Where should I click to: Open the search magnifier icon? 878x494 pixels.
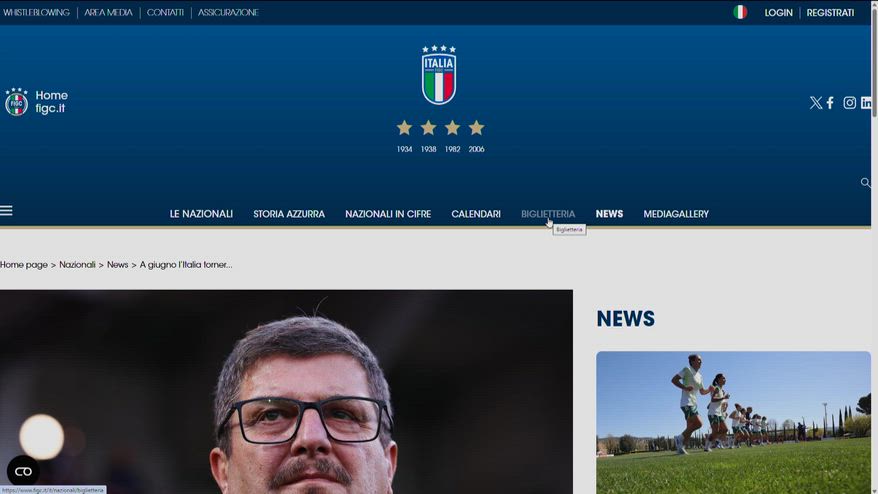coord(866,183)
